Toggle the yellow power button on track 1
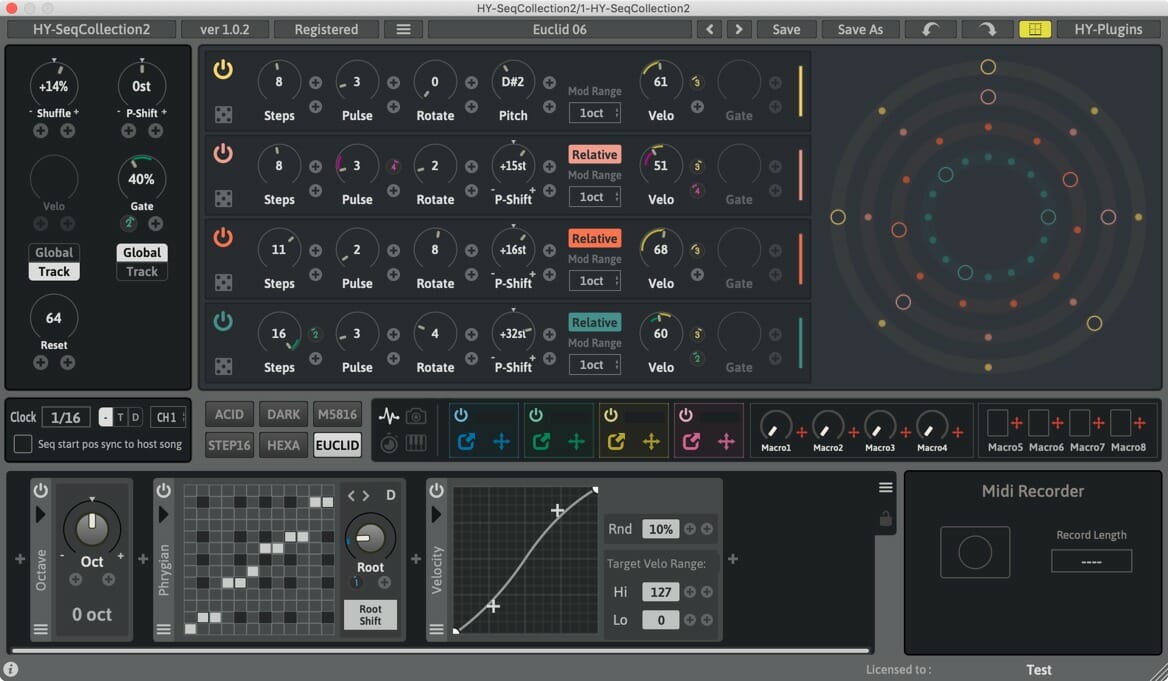This screenshot has height=681, width=1168. pos(223,70)
